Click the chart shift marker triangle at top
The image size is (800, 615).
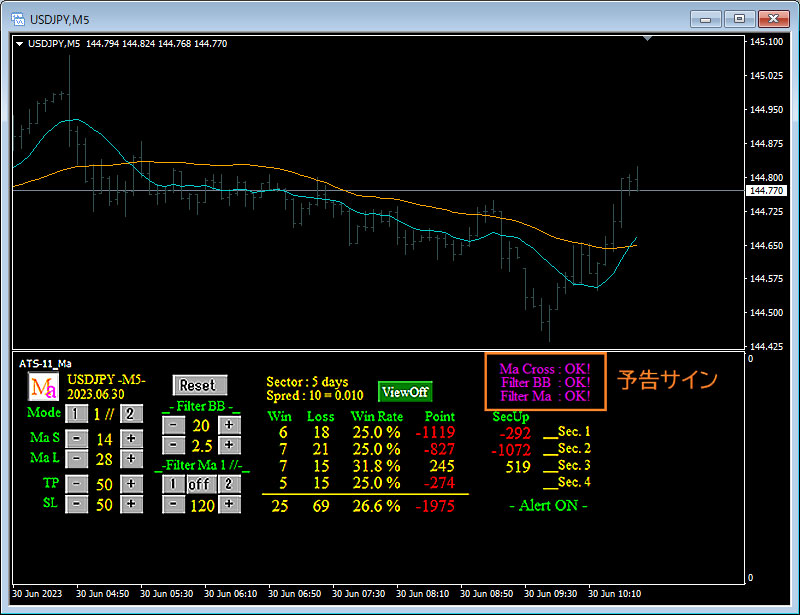(647, 38)
